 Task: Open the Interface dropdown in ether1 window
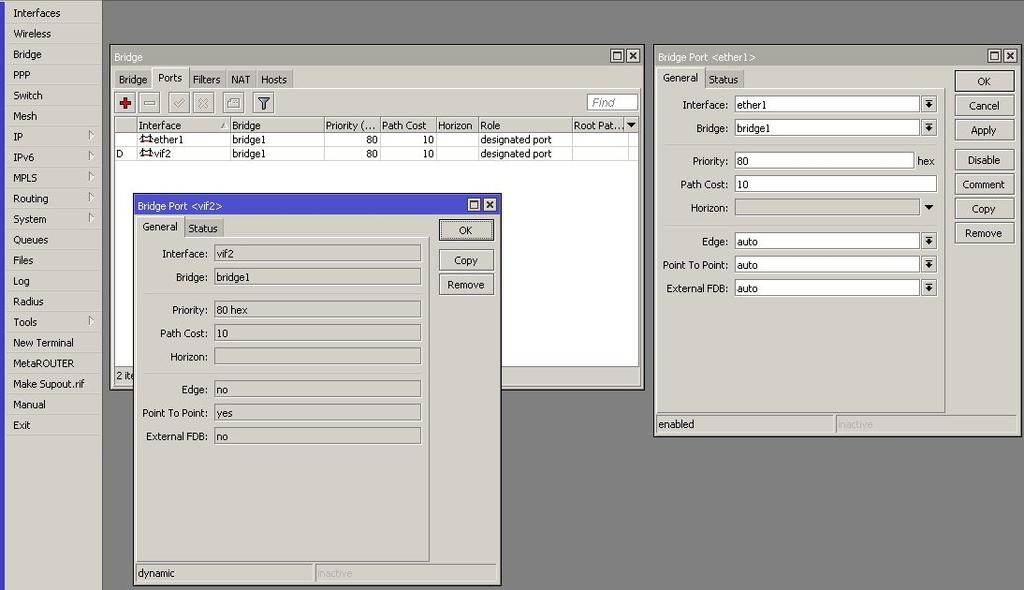(929, 104)
